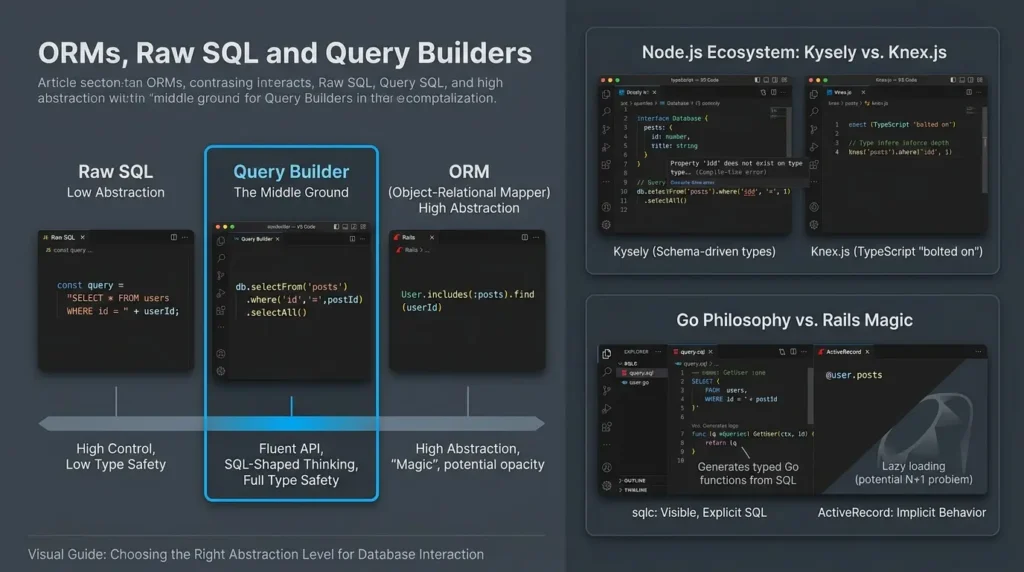Open more actions in Rails editor

(x=536, y=237)
